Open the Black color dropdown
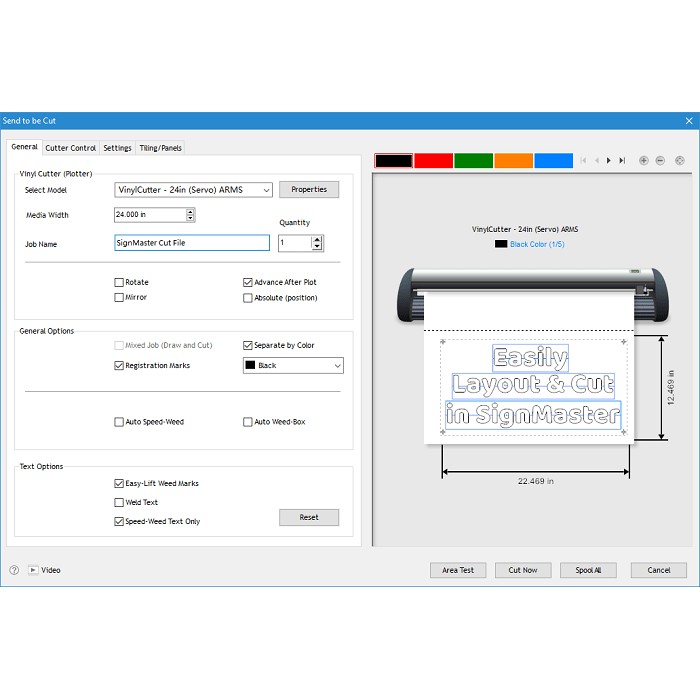Viewport: 700px width, 700px height. pyautogui.click(x=335, y=366)
